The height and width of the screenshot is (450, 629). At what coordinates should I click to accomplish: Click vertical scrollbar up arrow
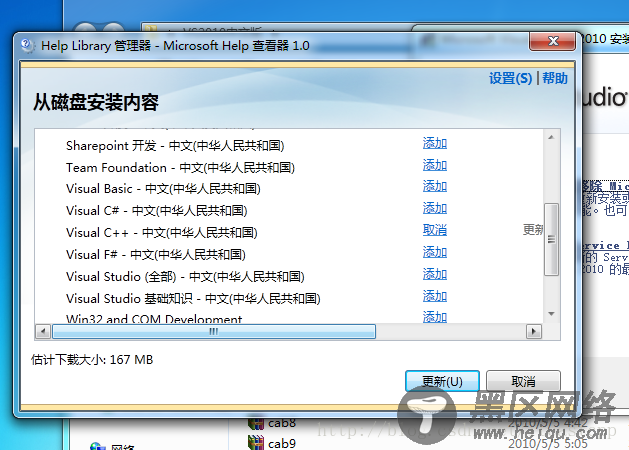point(551,137)
